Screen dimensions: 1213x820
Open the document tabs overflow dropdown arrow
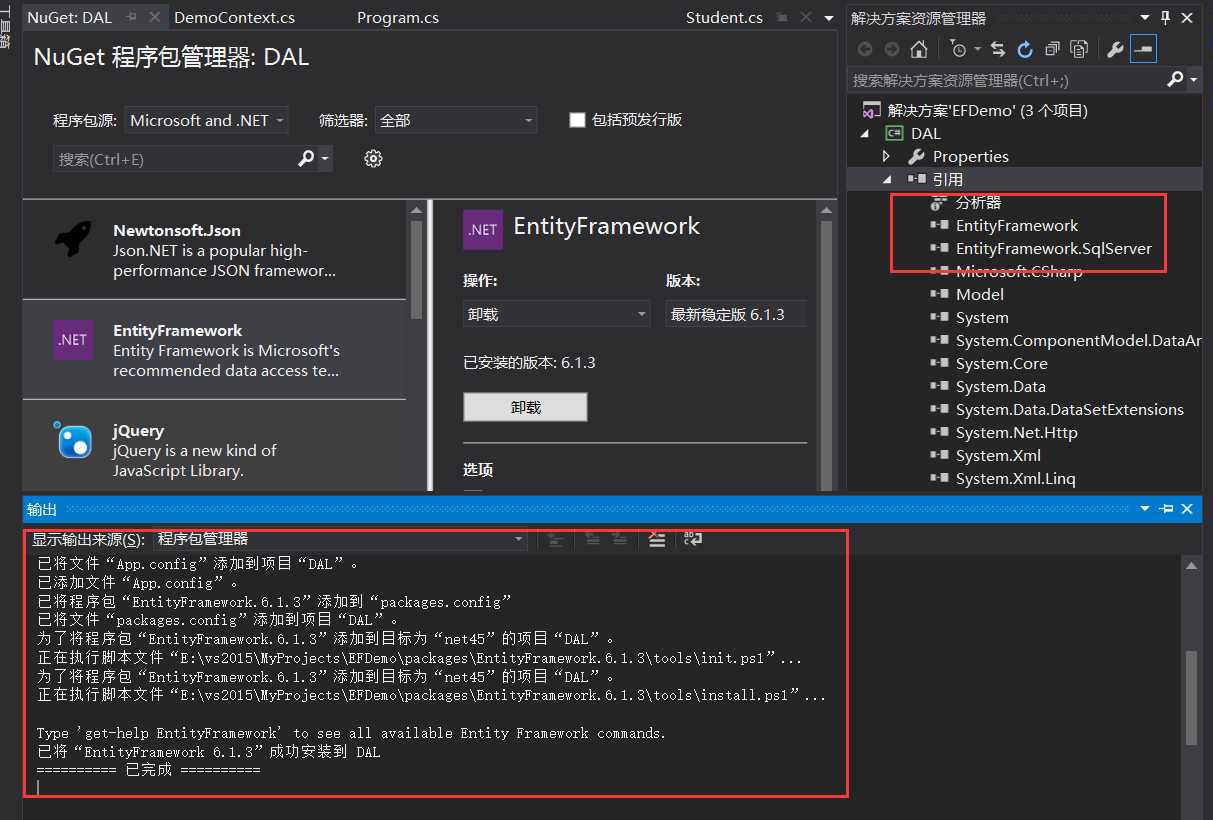coord(828,18)
